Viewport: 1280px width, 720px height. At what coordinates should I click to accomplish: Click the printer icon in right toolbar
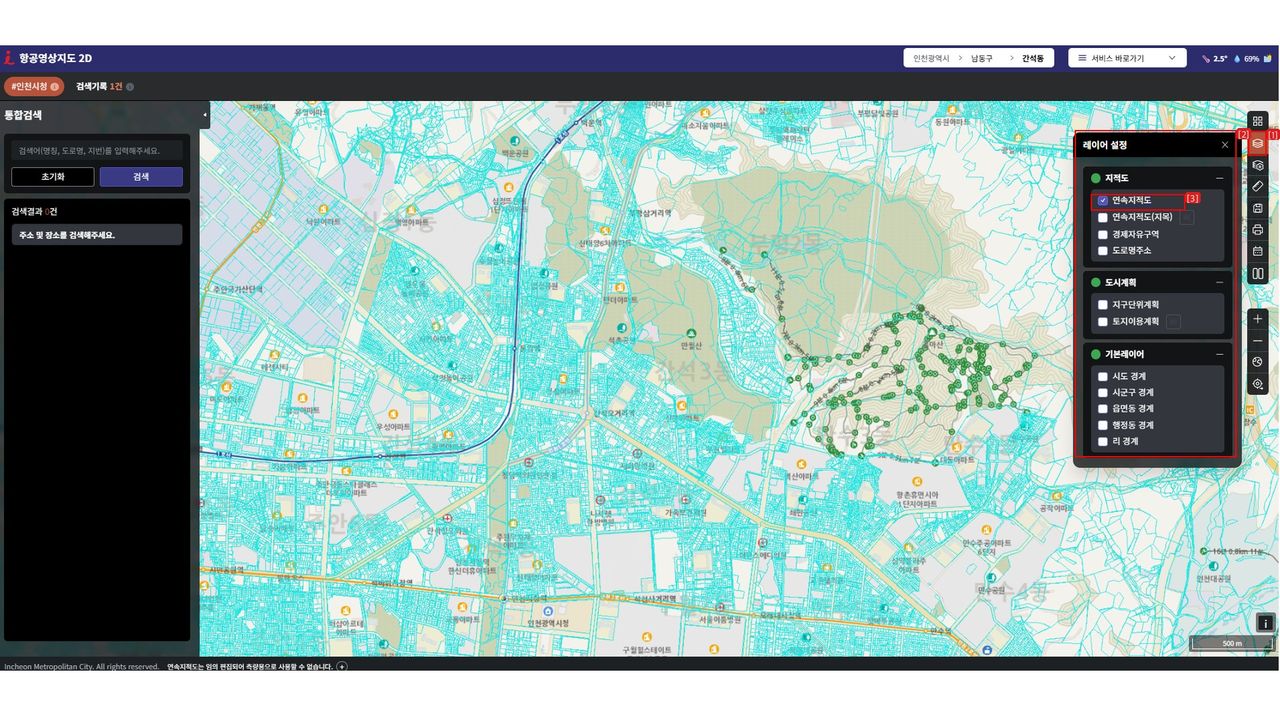click(1258, 230)
